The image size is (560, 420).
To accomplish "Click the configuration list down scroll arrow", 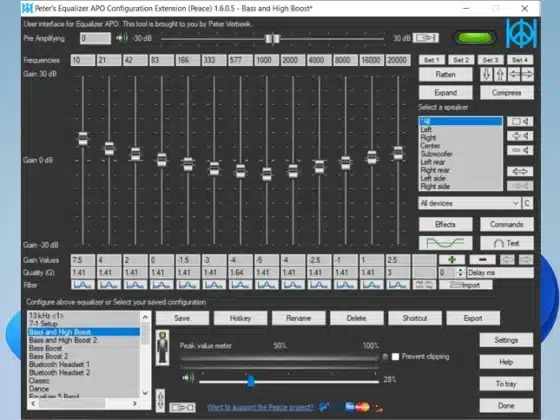I will click(x=145, y=393).
